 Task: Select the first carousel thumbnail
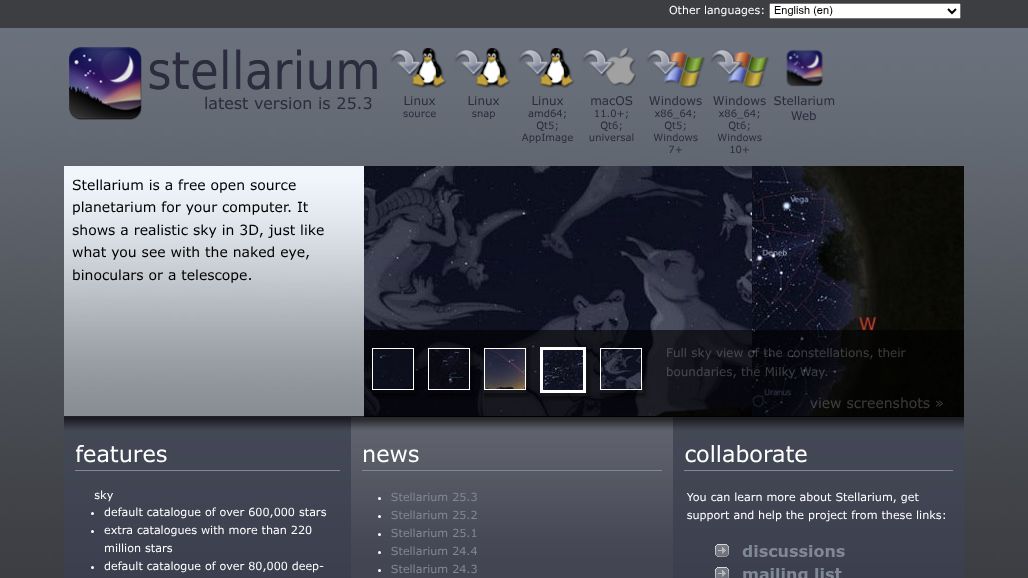[392, 369]
